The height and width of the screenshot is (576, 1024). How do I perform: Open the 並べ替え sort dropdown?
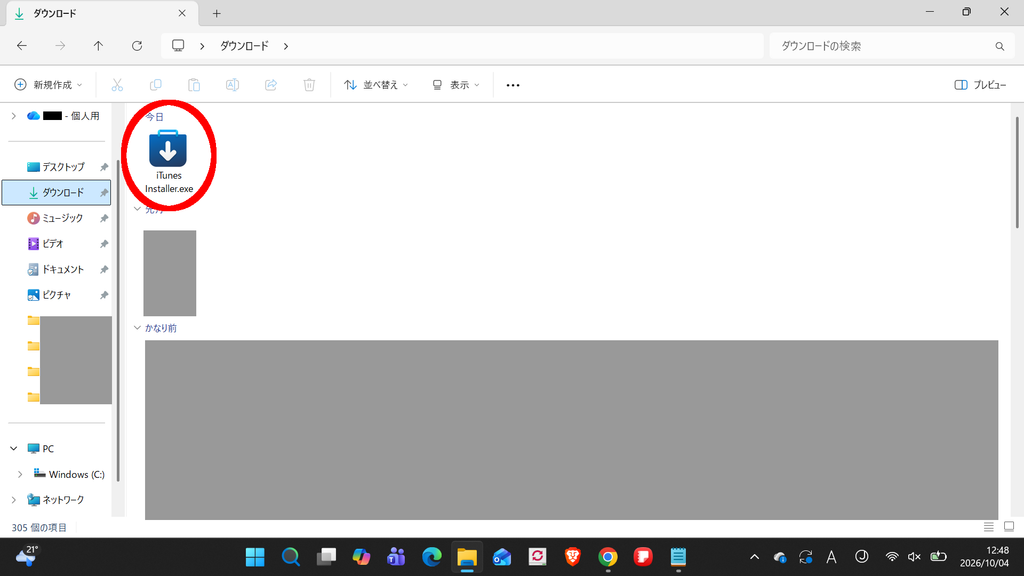pos(376,85)
